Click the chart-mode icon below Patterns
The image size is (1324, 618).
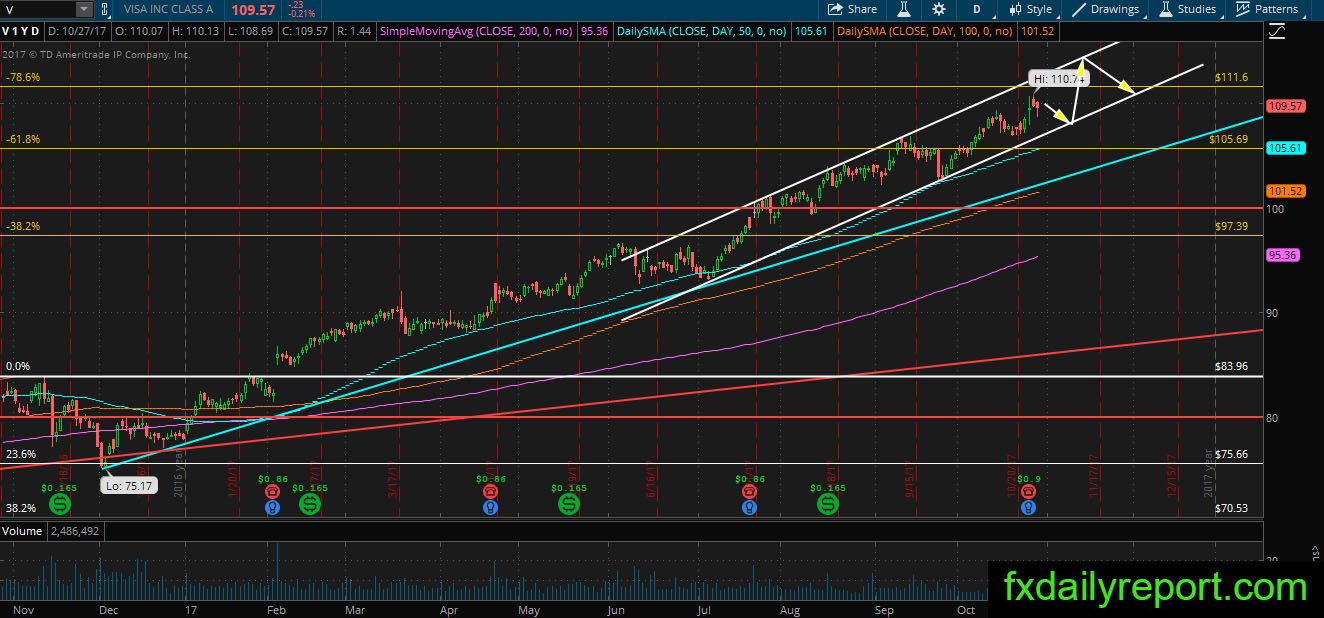pyautogui.click(x=1276, y=32)
